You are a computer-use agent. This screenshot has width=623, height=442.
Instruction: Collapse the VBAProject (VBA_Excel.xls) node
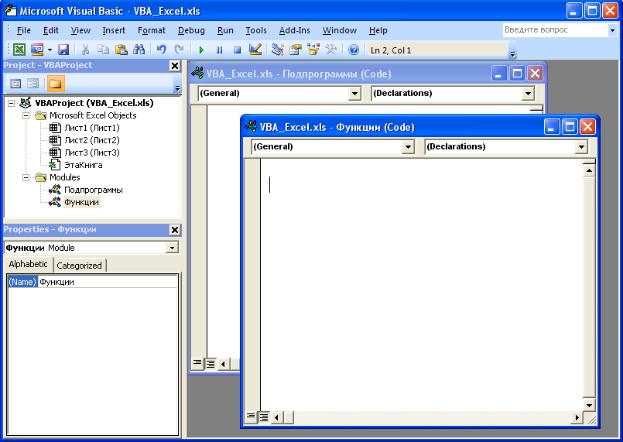point(12,103)
